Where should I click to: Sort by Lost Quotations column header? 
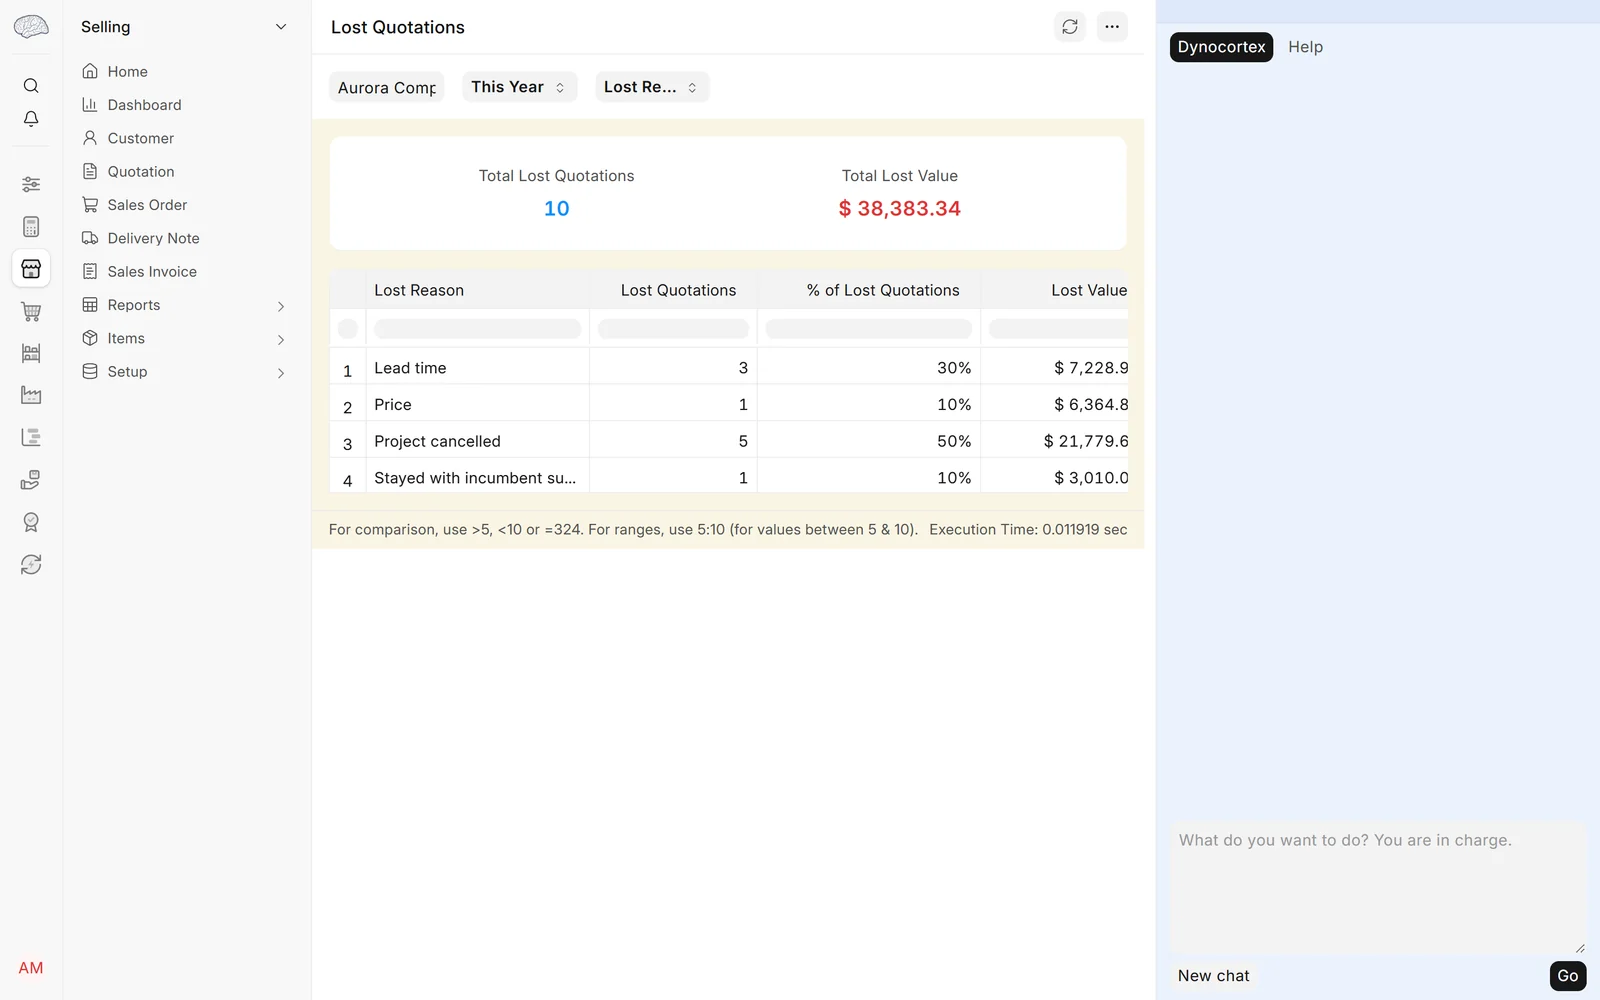pyautogui.click(x=678, y=290)
